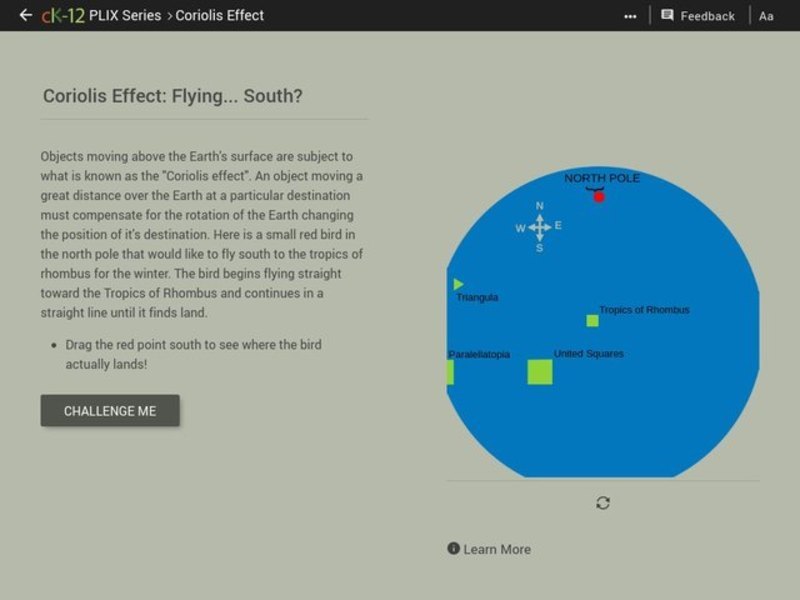The image size is (800, 600).
Task: Click the Tropics of Rhombus marker
Action: pyautogui.click(x=592, y=320)
